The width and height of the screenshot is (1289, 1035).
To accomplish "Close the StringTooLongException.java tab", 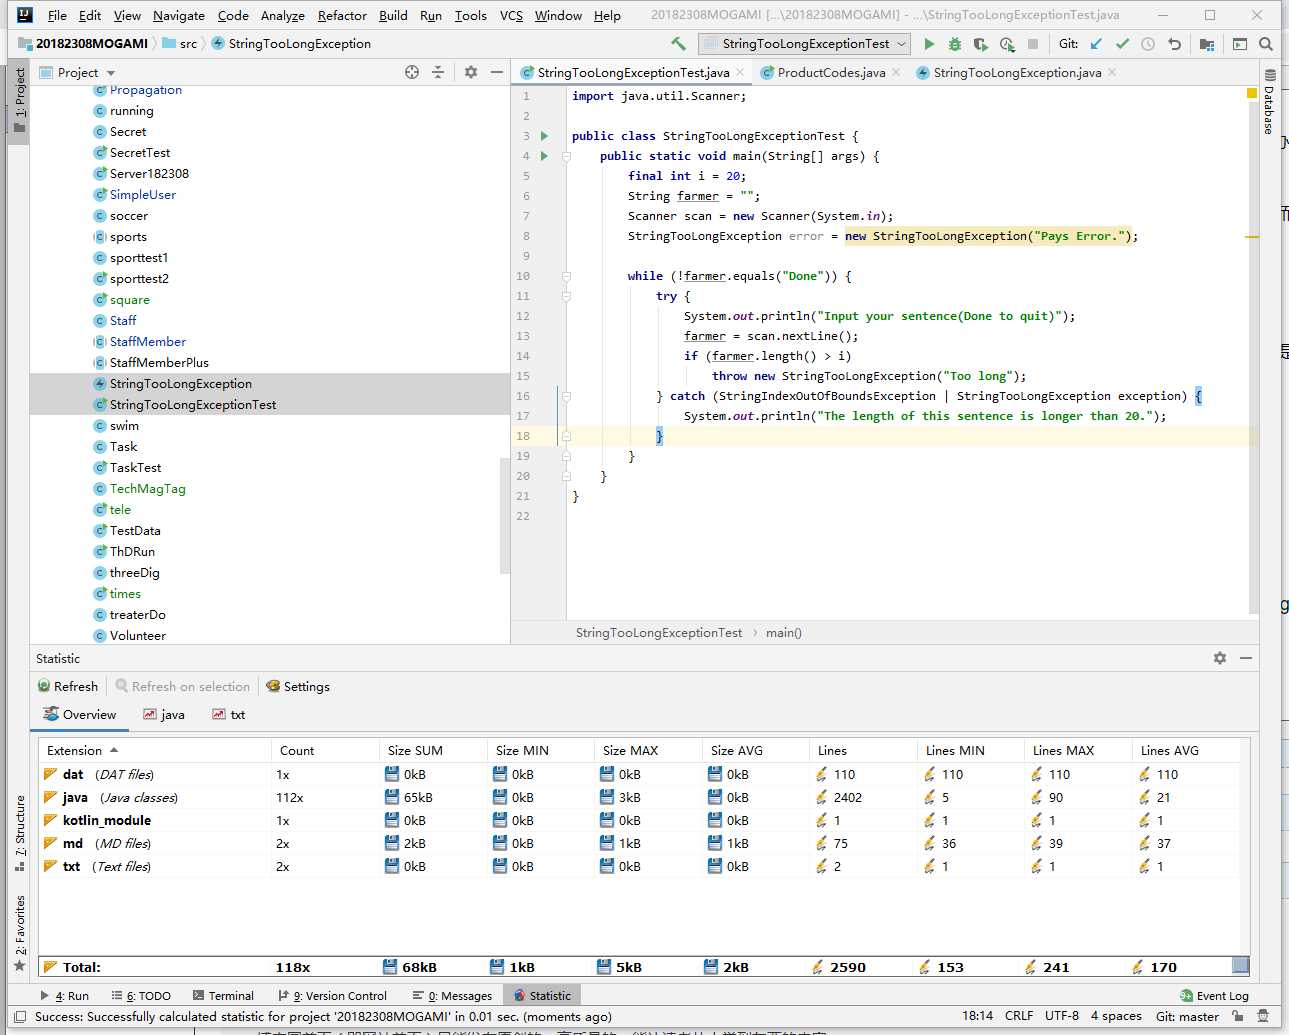I will (x=1112, y=72).
